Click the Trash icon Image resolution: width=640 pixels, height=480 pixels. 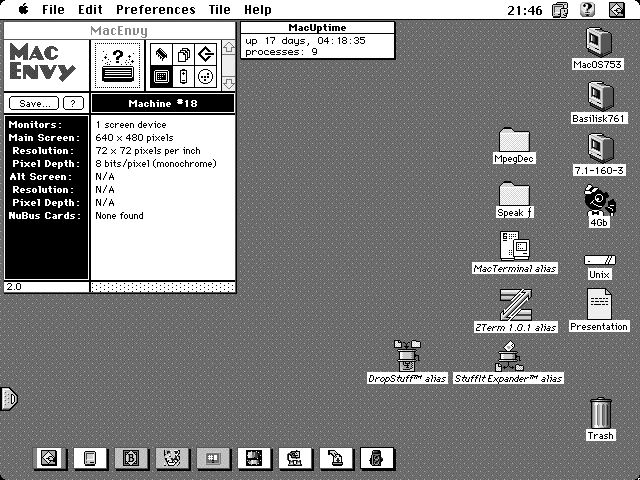600,413
